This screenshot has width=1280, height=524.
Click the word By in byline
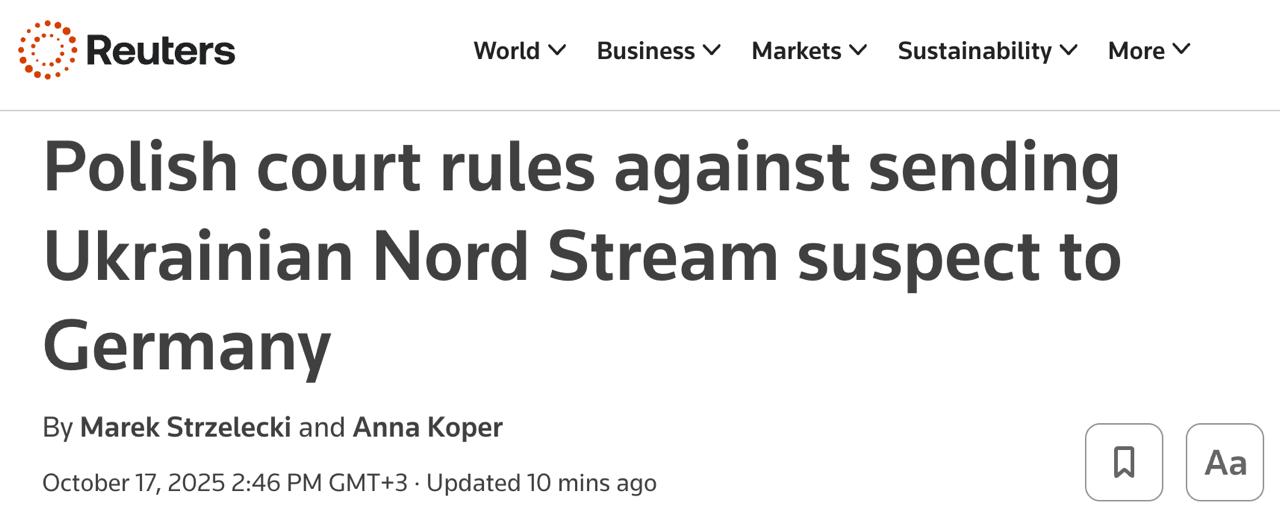pos(57,427)
